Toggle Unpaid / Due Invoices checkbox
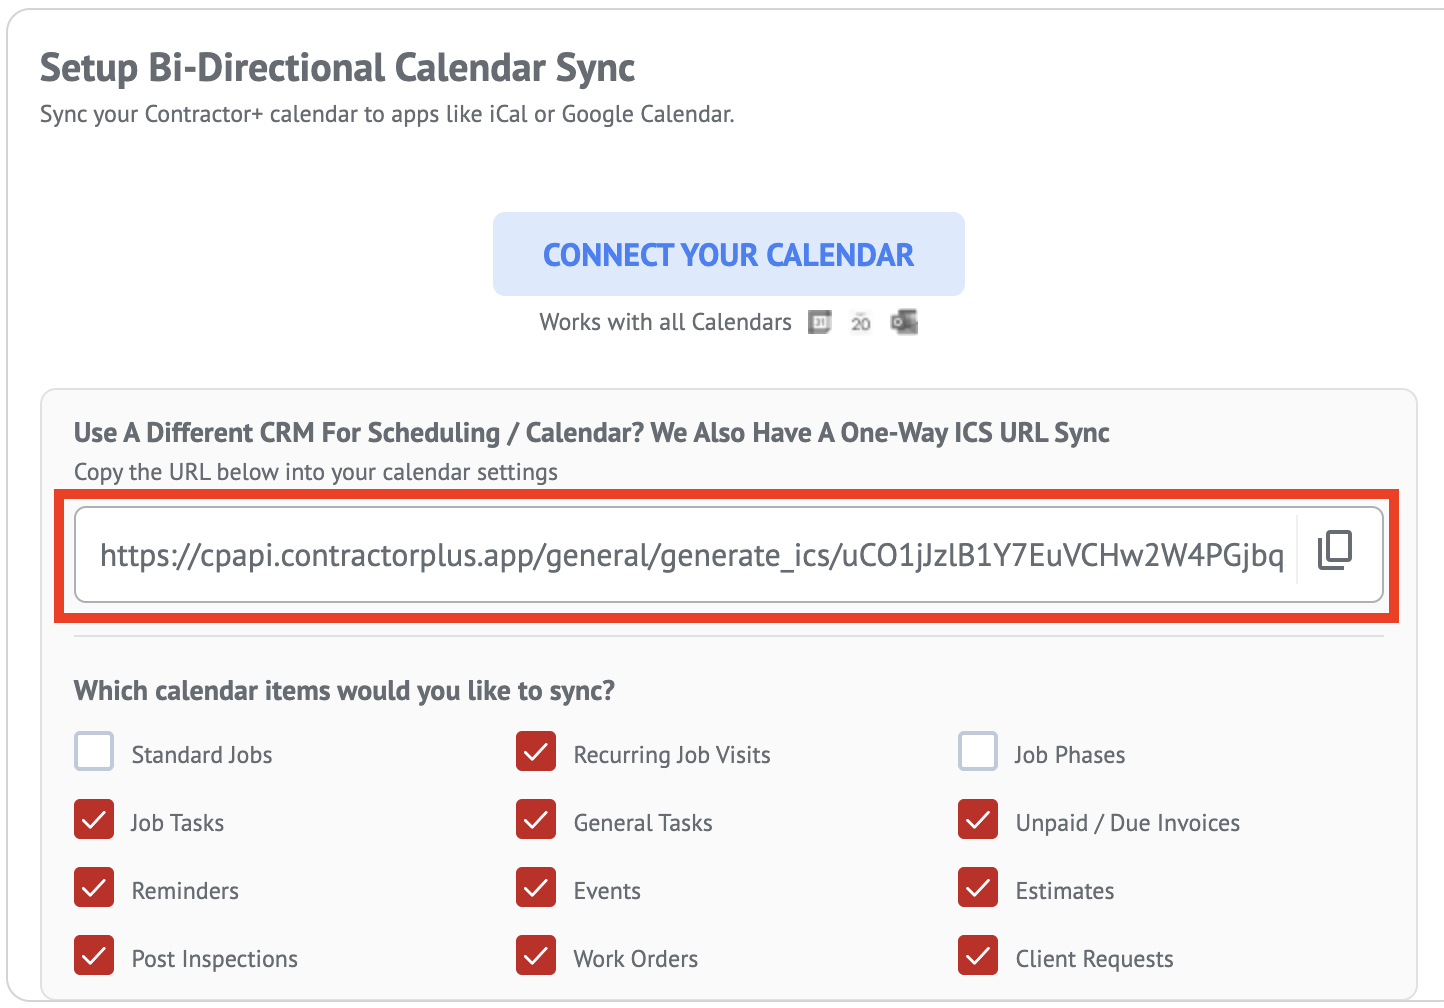1444x1008 pixels. (978, 820)
